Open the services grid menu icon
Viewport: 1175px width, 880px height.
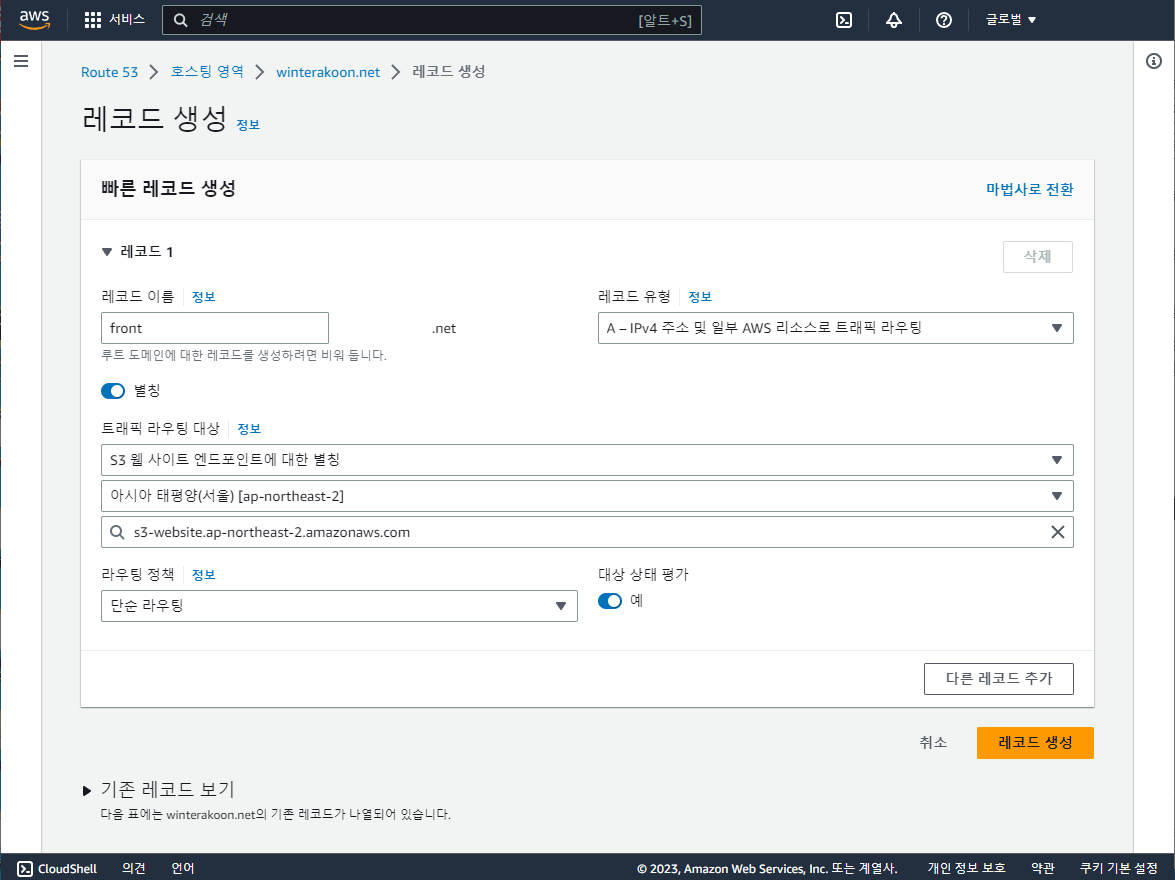tap(93, 20)
